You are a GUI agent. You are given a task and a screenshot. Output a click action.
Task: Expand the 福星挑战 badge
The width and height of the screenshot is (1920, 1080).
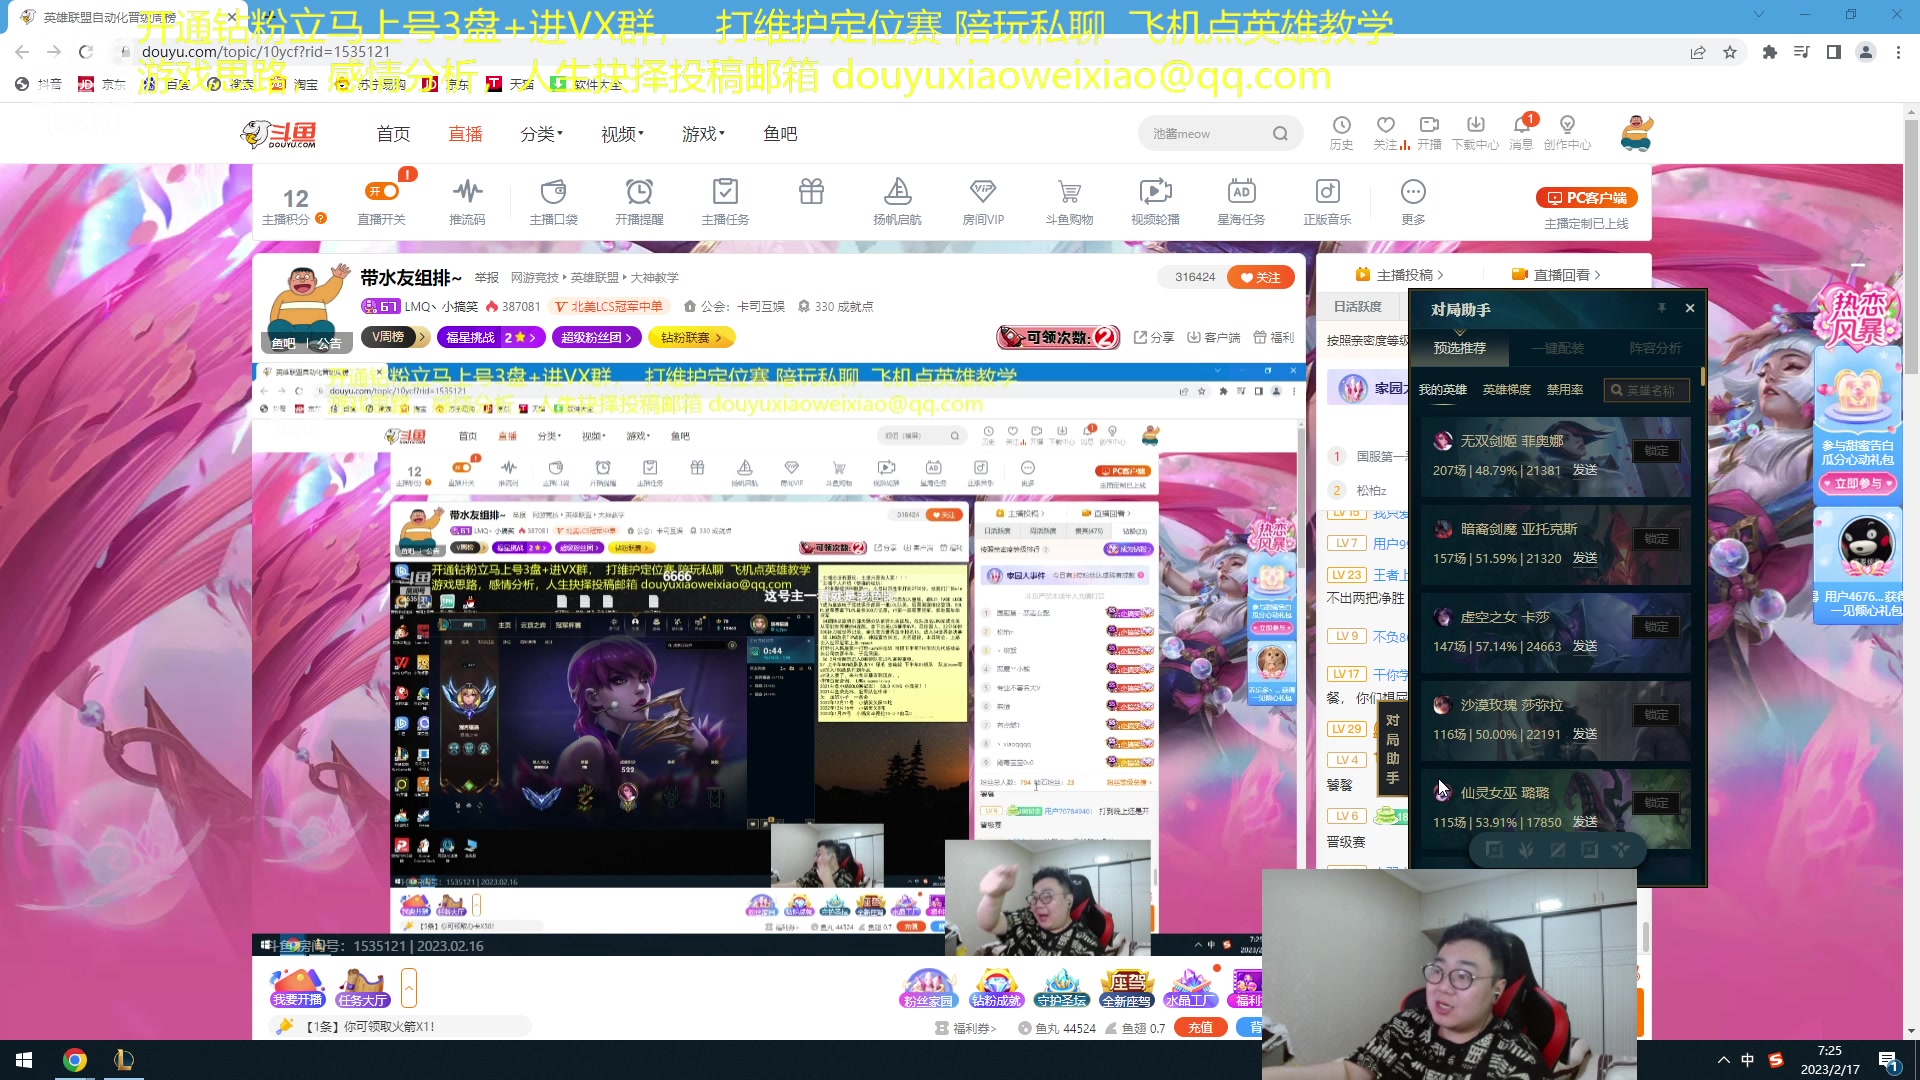pos(491,337)
